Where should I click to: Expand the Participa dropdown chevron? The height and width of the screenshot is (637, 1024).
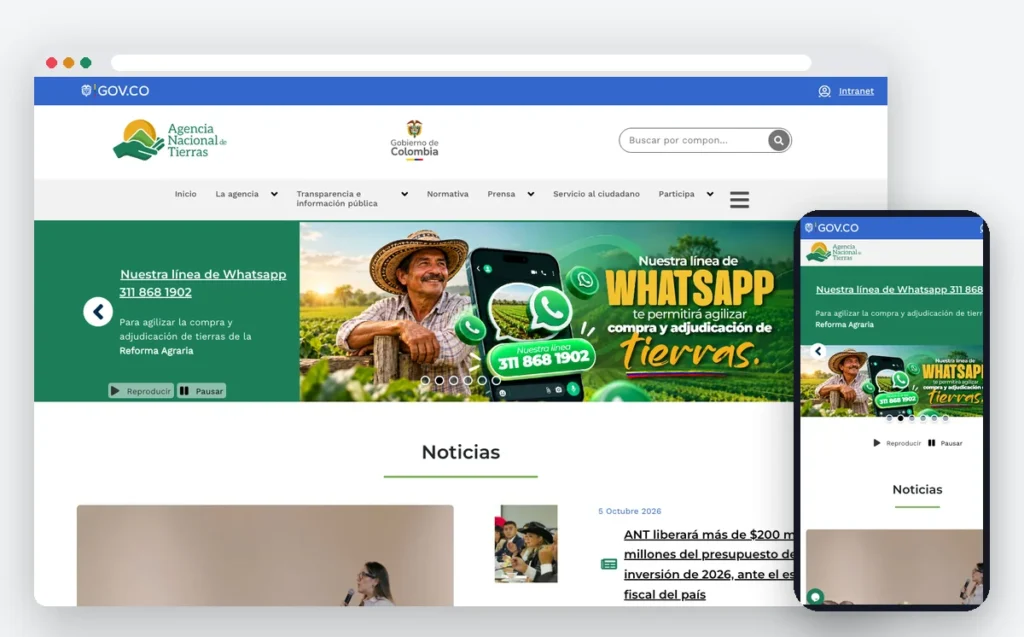tap(710, 194)
